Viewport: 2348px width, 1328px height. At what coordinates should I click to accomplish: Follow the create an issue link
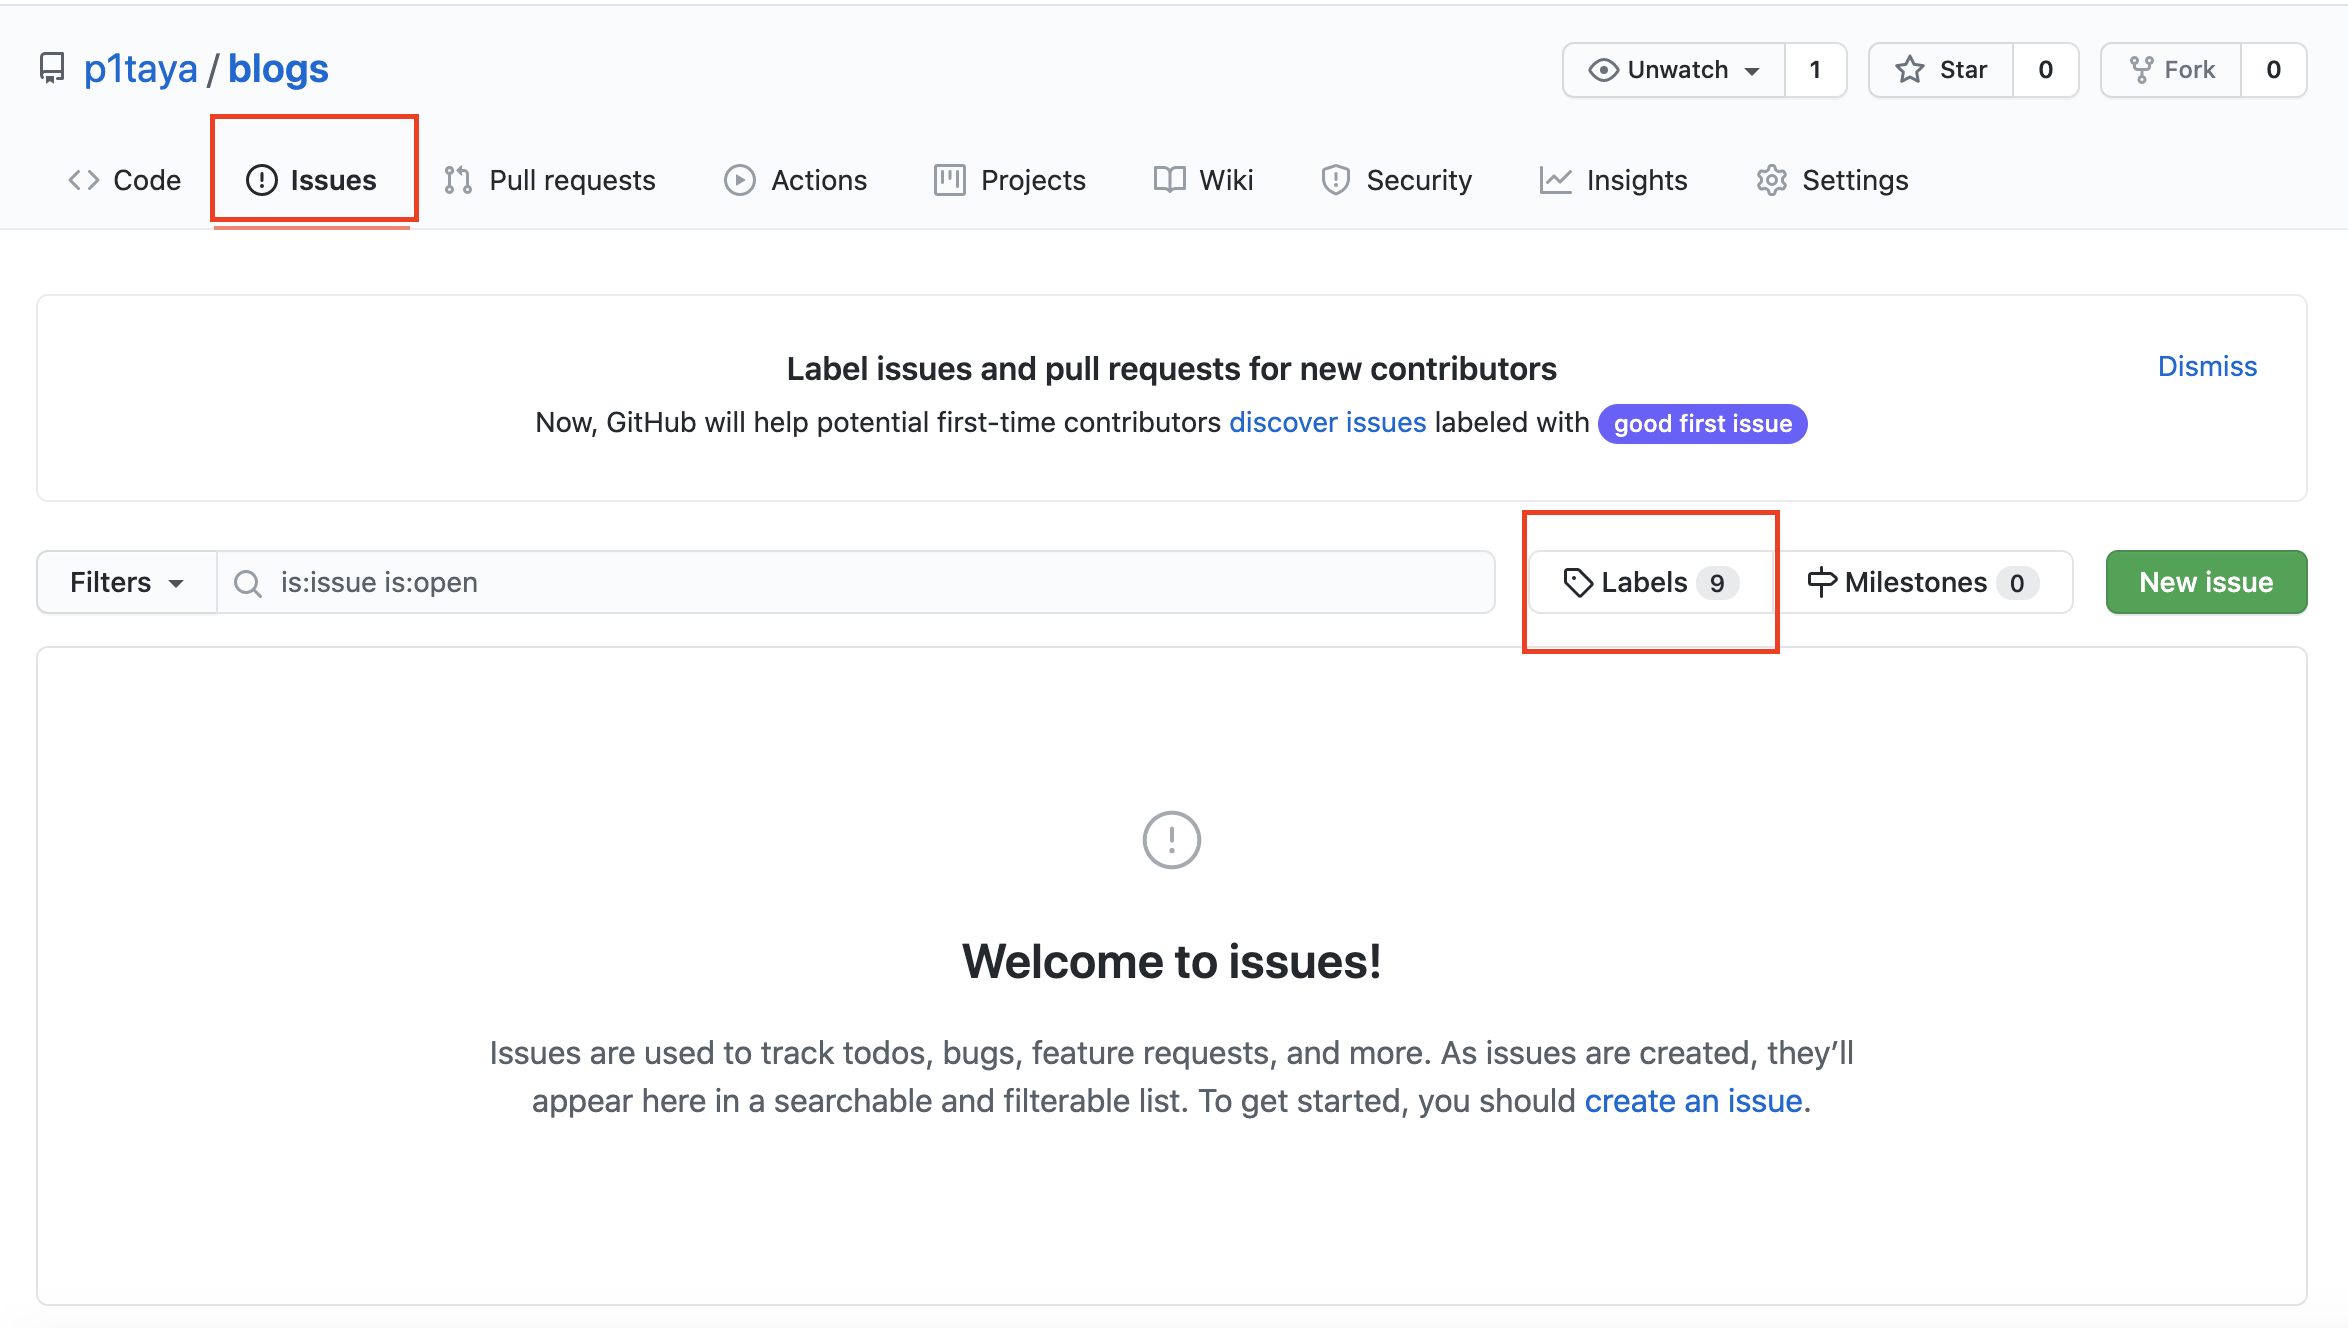tap(1693, 1100)
